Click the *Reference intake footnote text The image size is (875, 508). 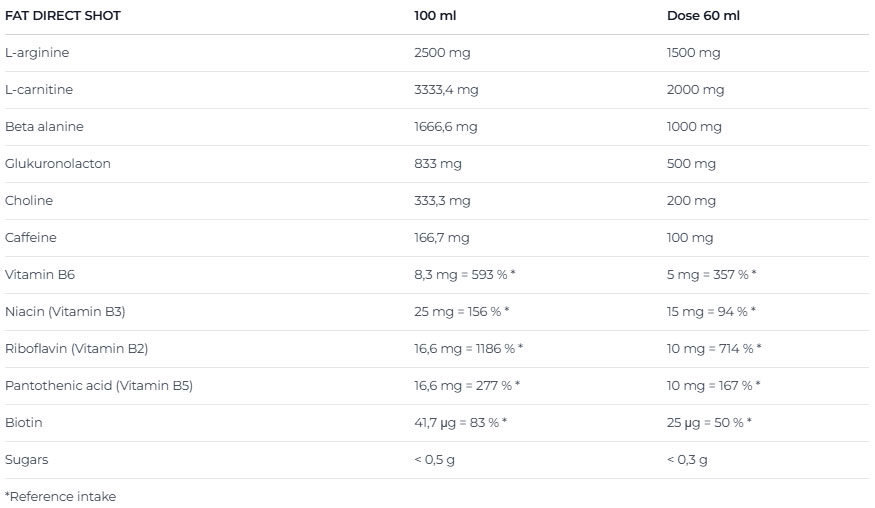[x=60, y=496]
